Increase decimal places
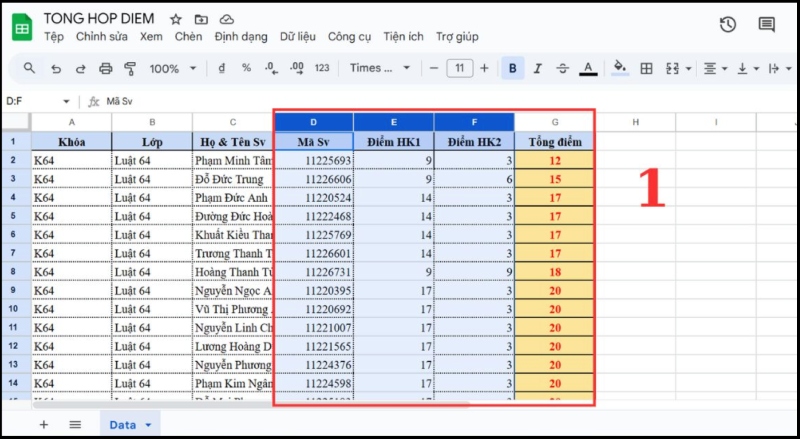Screen dimensions: 800x439 tap(296, 68)
